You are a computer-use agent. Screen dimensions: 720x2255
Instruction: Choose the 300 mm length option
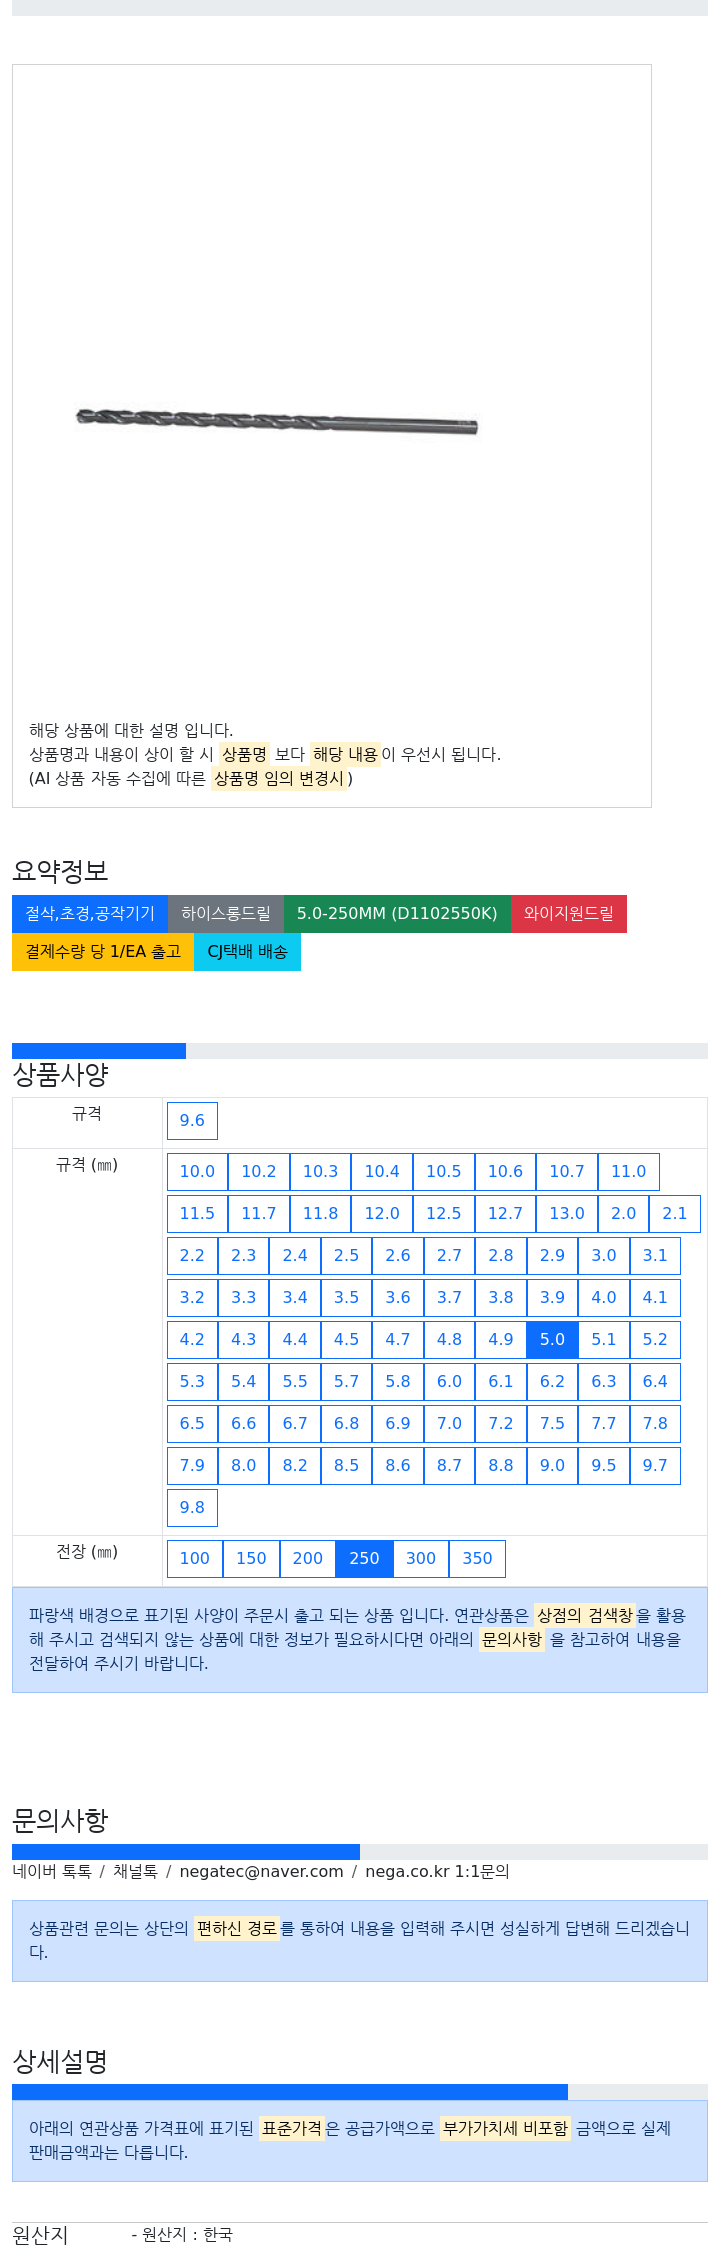point(421,1558)
